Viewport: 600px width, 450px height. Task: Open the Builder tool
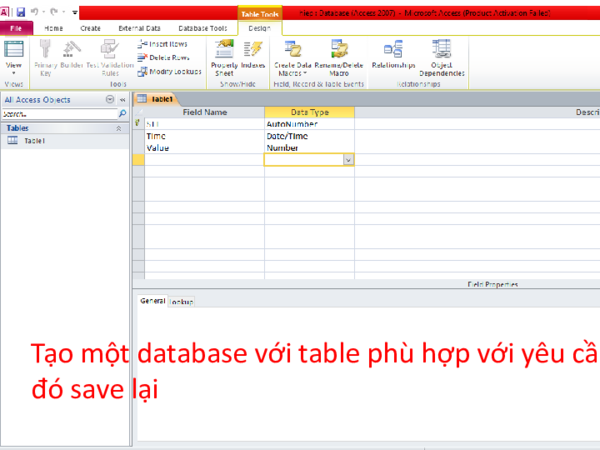point(73,50)
